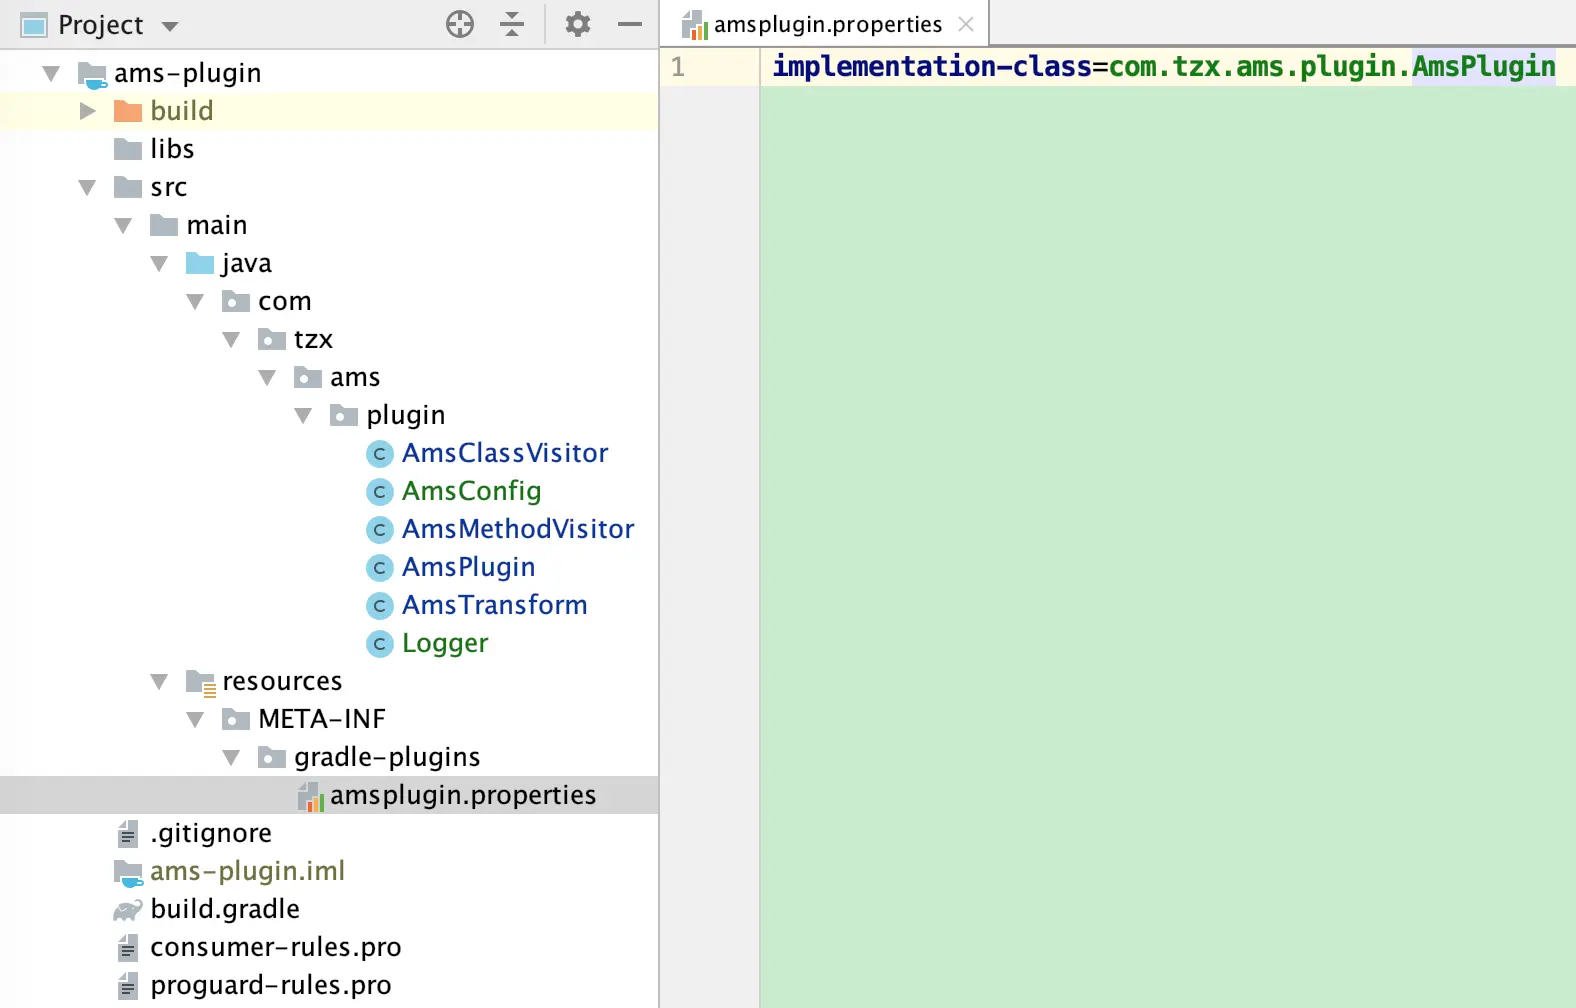Select the ams-plugin.iml file name
Image resolution: width=1576 pixels, height=1008 pixels.
pyautogui.click(x=247, y=871)
